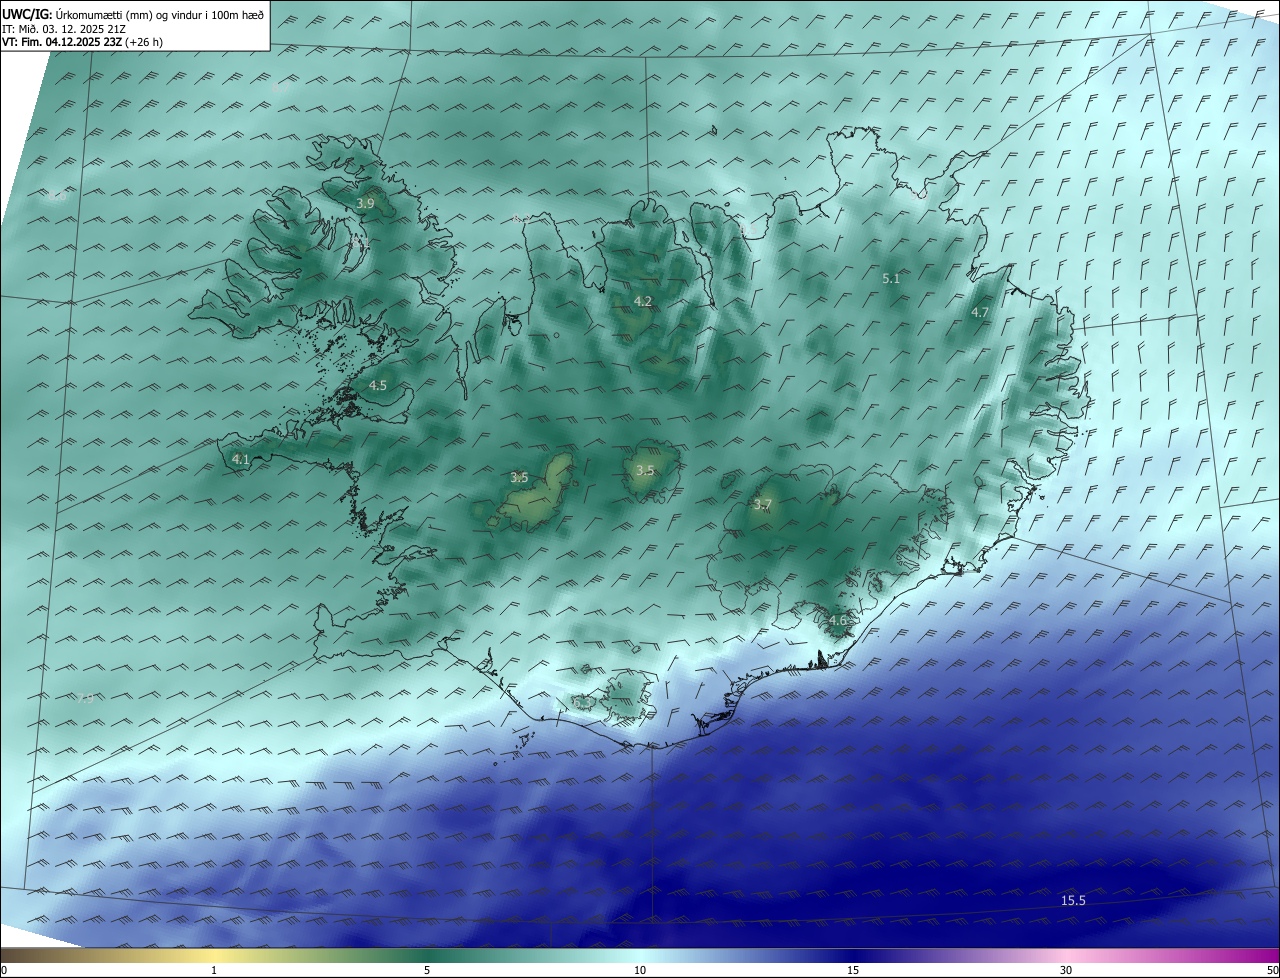This screenshot has width=1280, height=978.
Task: Click the 4.7 value label on the map
Action: (980, 312)
